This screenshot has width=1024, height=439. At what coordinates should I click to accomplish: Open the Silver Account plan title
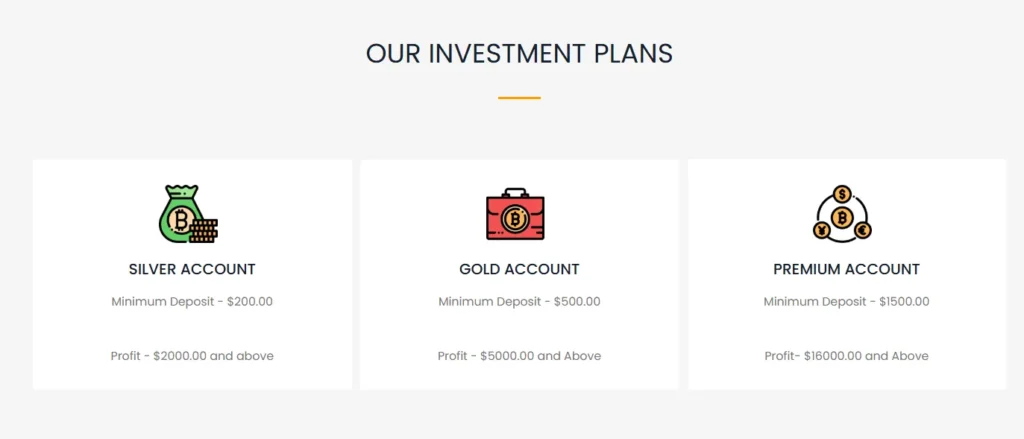192,269
